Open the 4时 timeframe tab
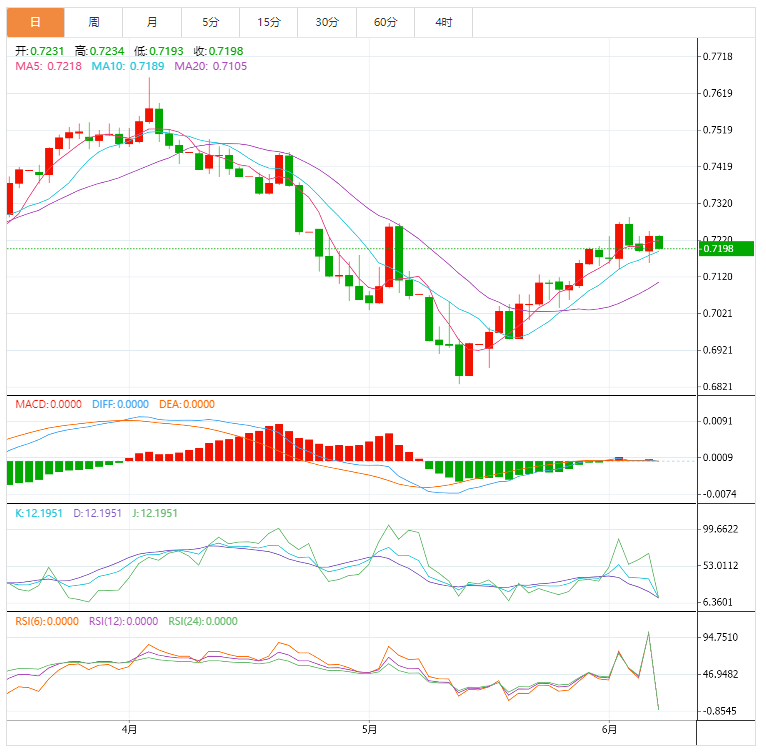Viewport: 766px width, 754px height. click(x=444, y=22)
